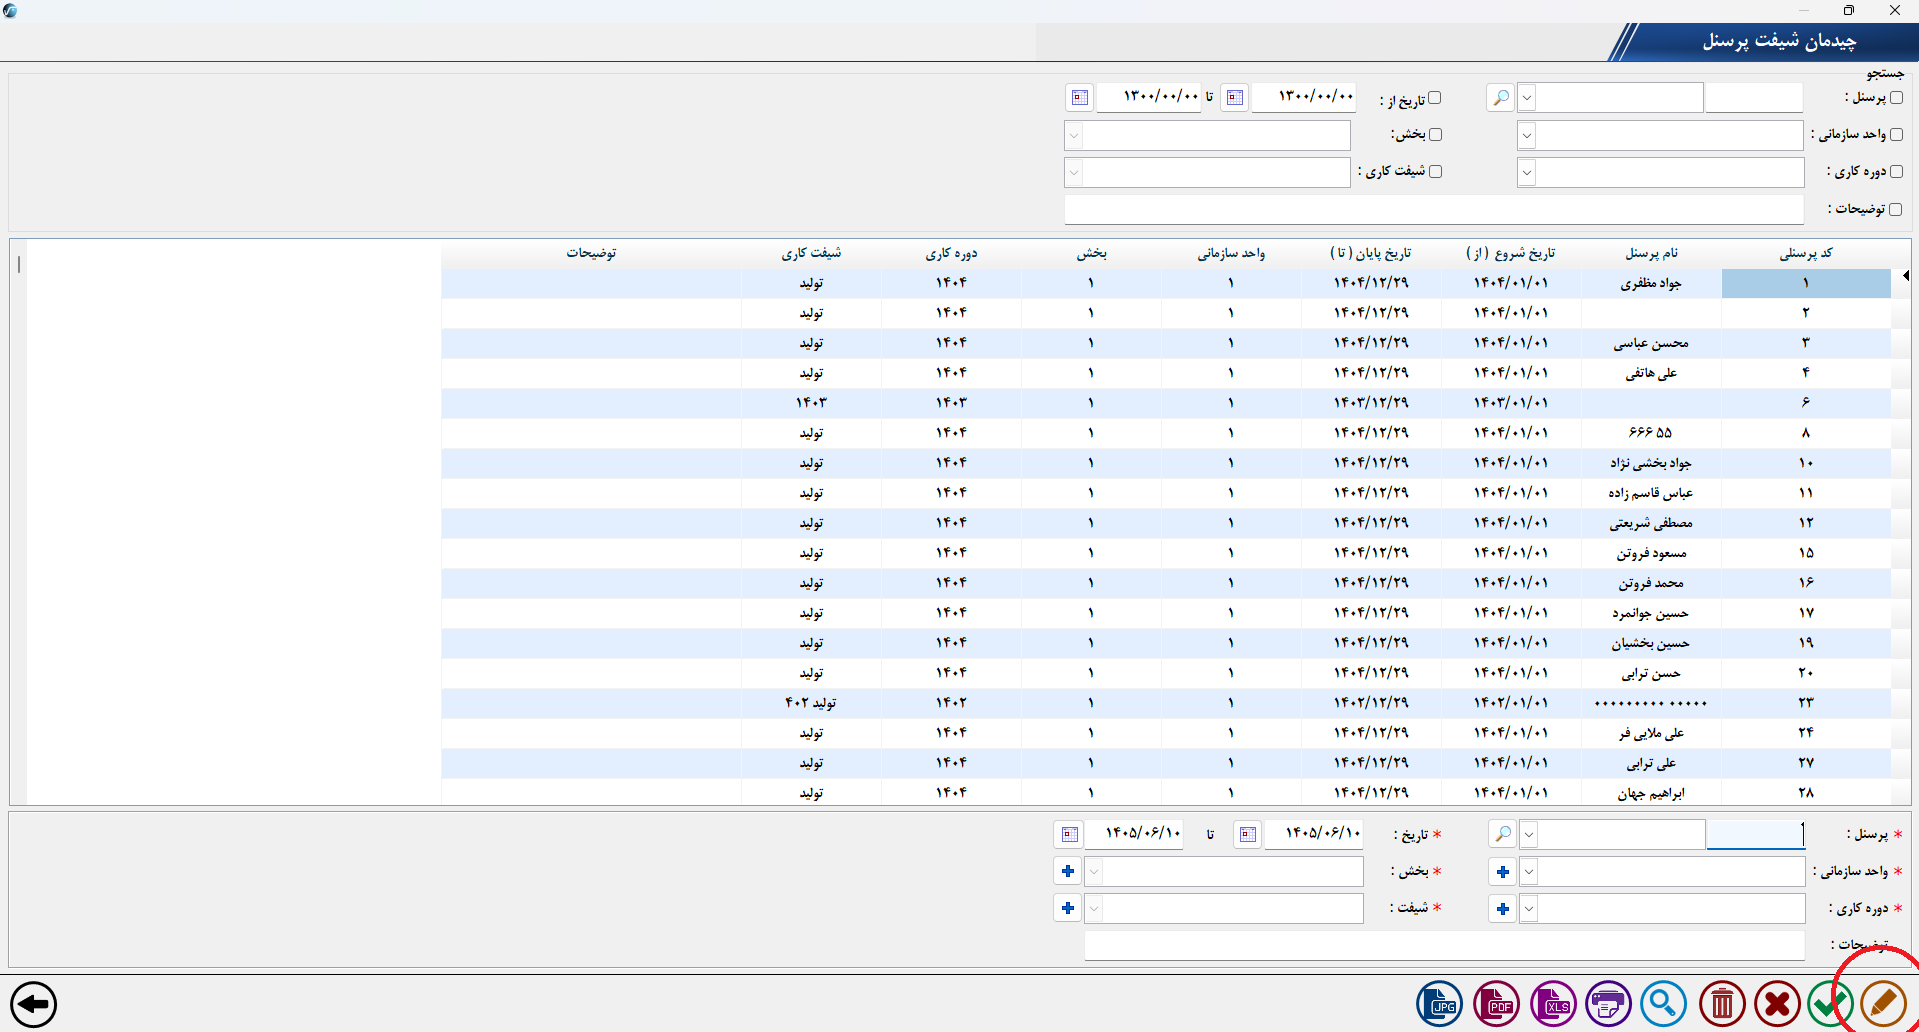
Task: Open calendar picker for search start date
Action: 1235,97
